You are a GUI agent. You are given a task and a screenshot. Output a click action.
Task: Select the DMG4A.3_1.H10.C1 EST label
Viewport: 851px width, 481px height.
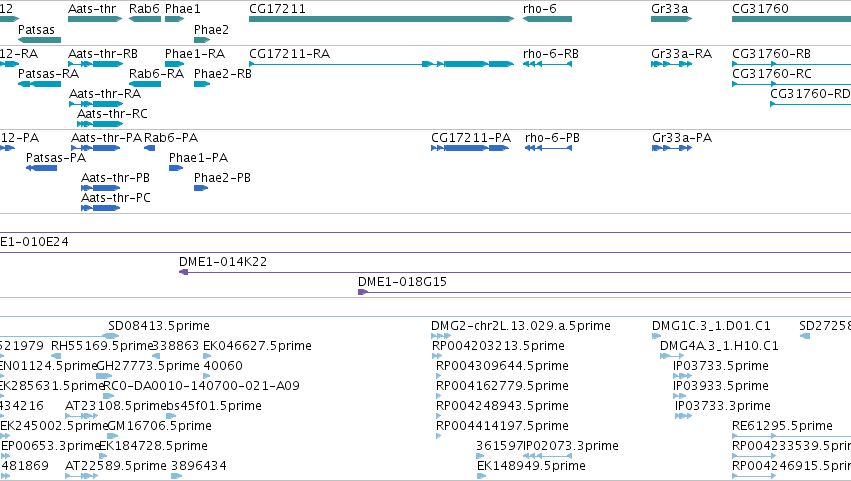(719, 346)
